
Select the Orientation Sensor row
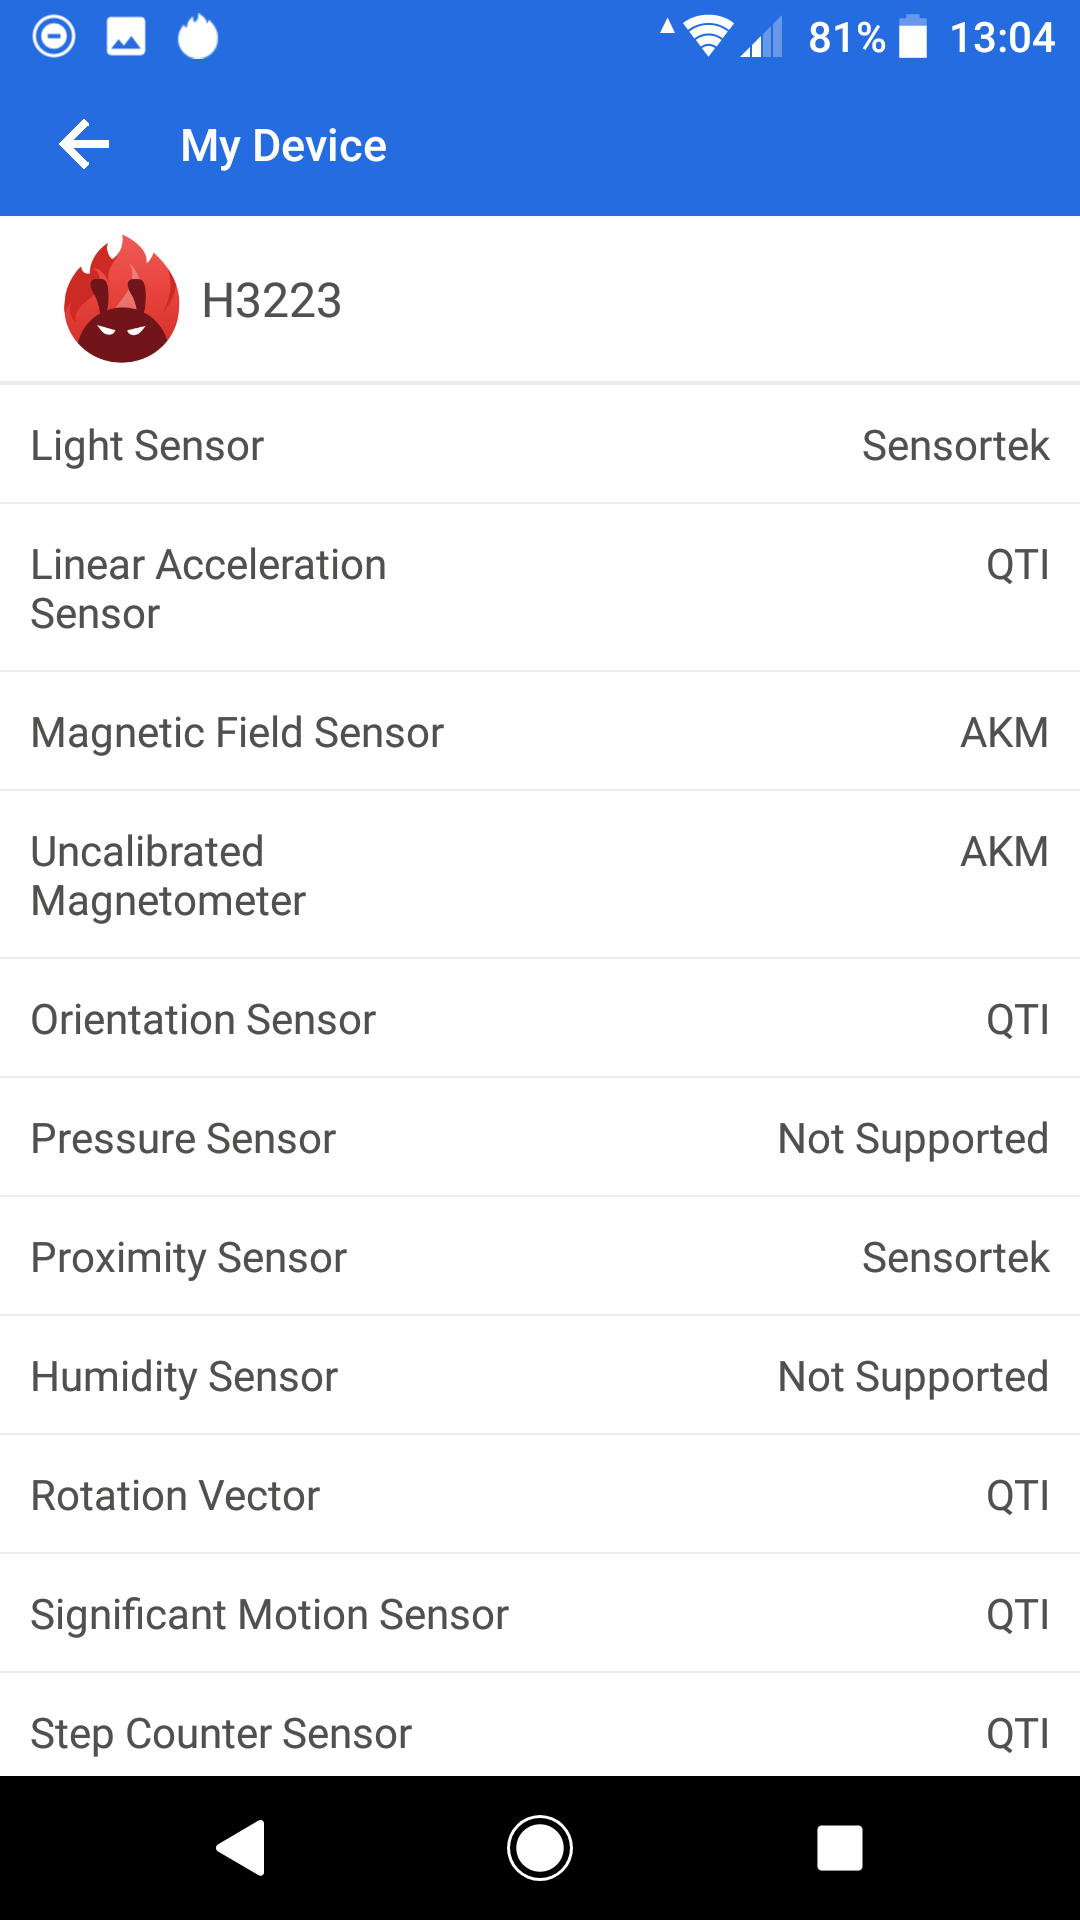pos(540,1019)
